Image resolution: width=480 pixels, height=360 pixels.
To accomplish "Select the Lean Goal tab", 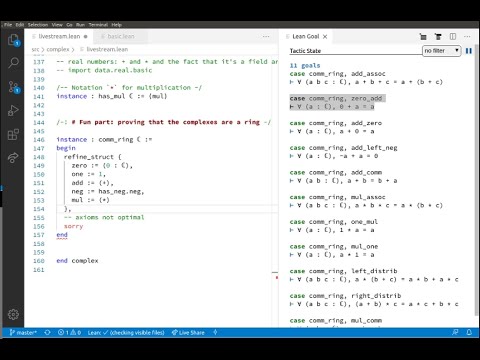I will (x=306, y=36).
